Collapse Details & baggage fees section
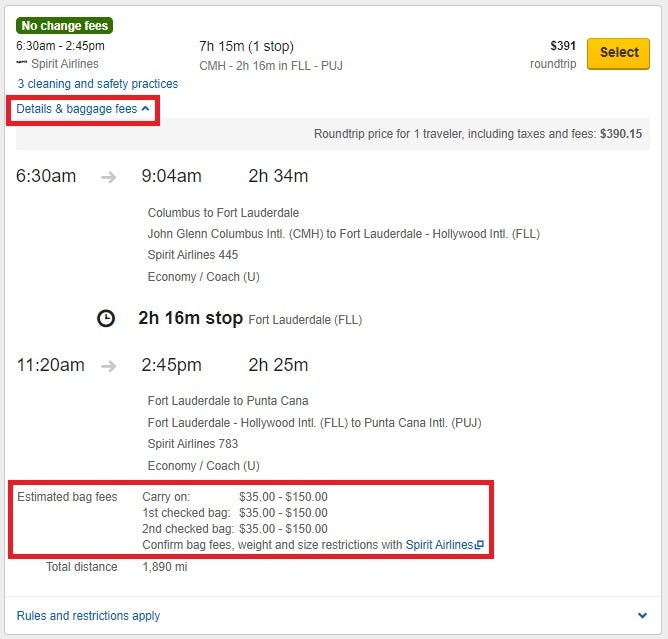668x639 pixels. (x=83, y=109)
